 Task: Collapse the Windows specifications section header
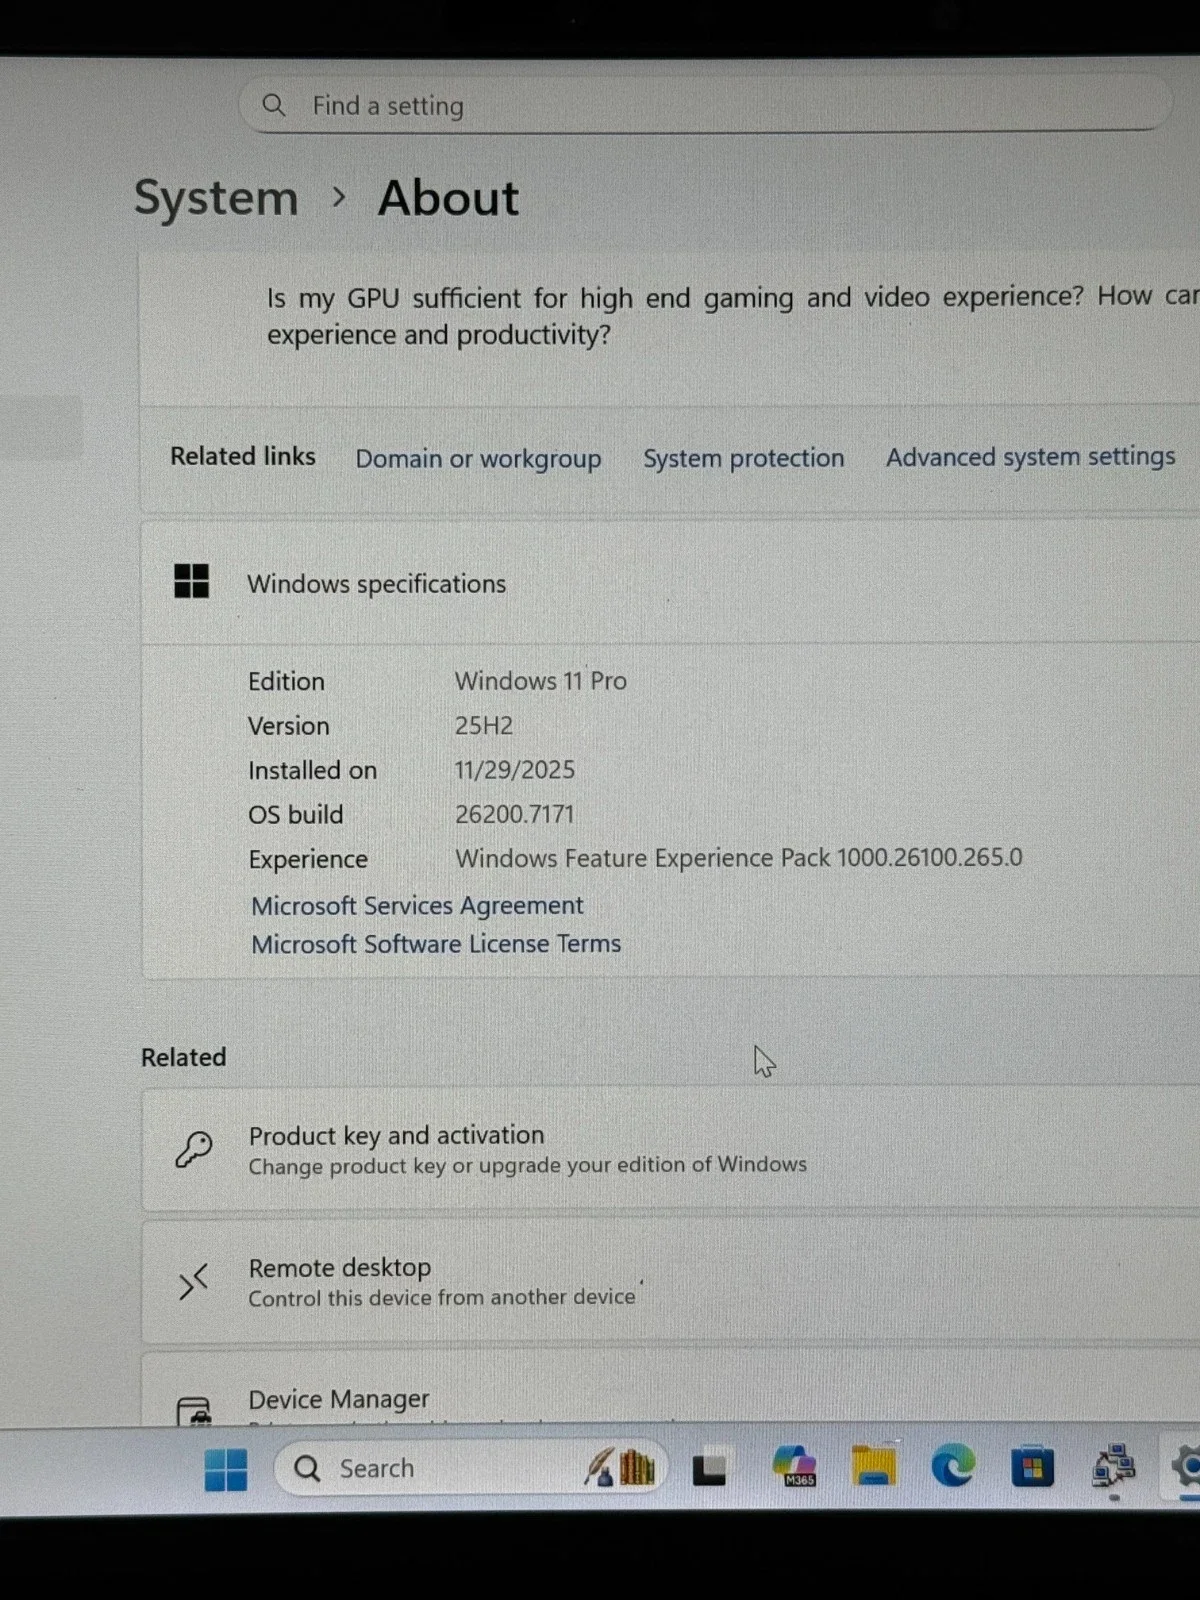tap(670, 583)
